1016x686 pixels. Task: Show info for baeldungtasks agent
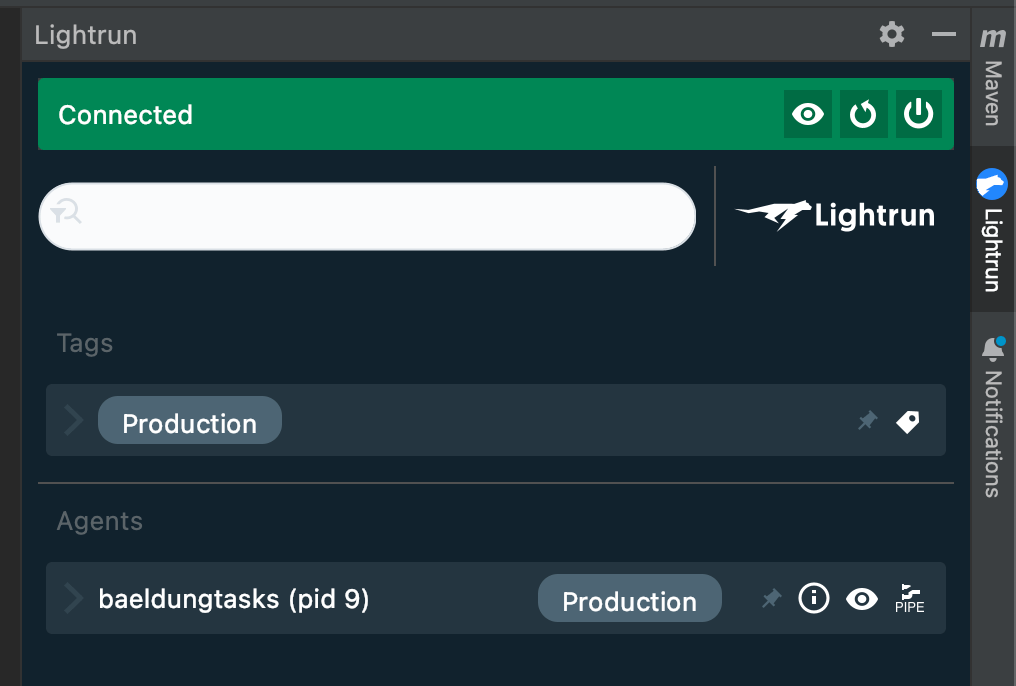coord(813,598)
